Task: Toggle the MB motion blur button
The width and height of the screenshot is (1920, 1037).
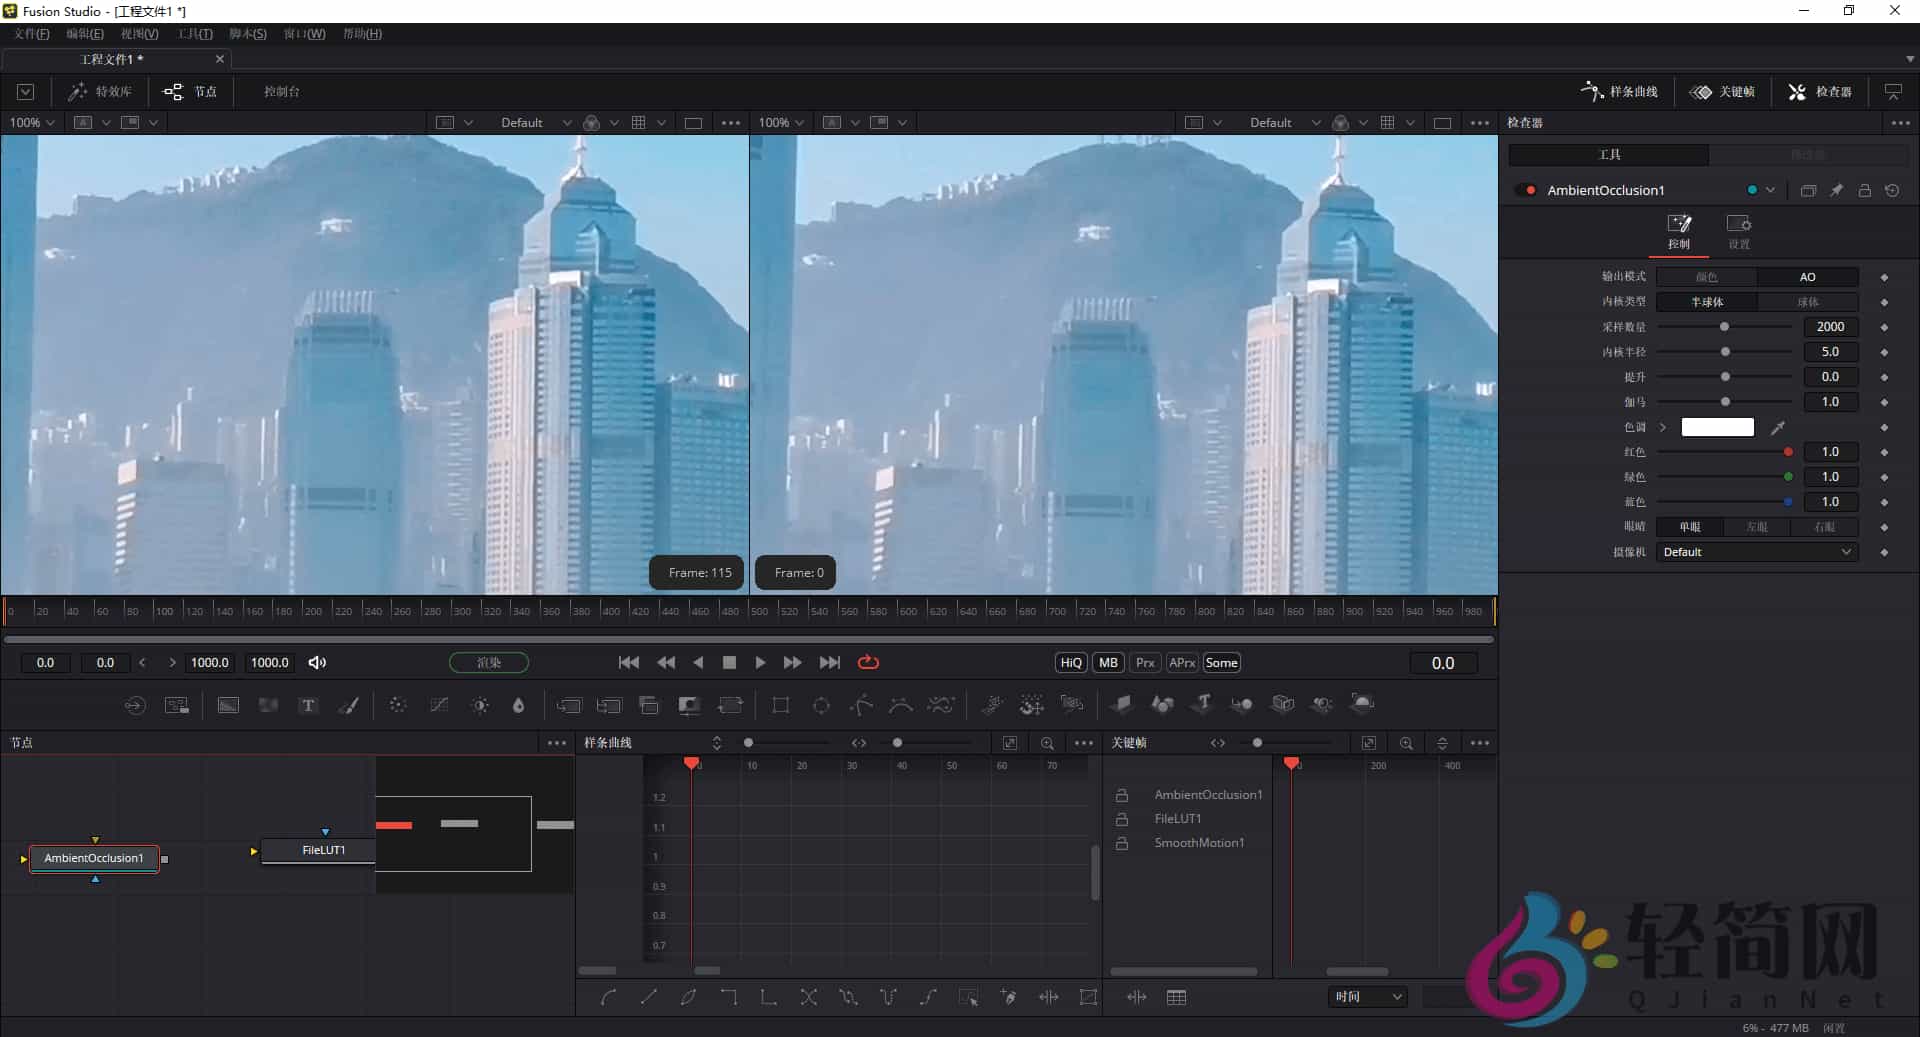Action: tap(1107, 662)
